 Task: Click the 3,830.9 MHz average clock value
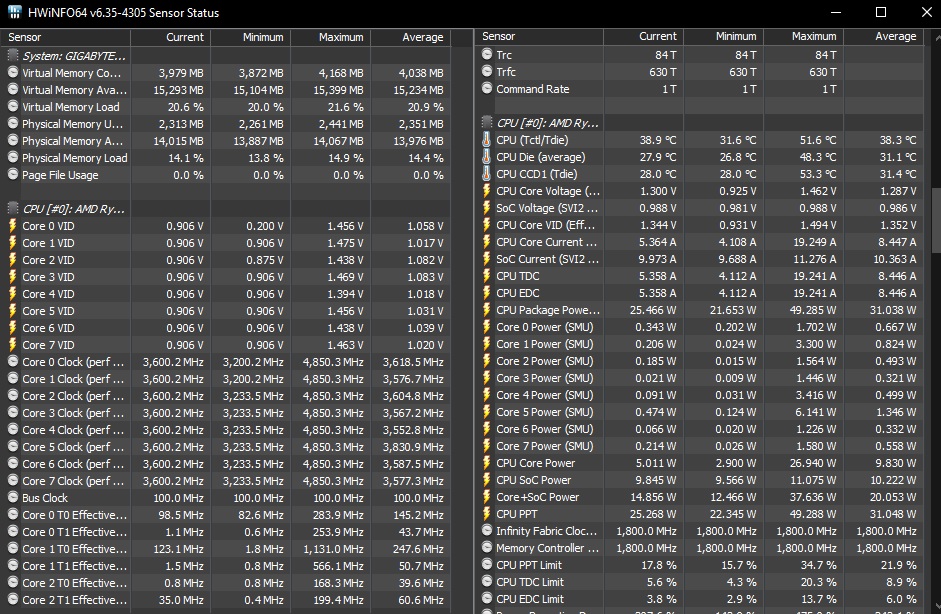[x=413, y=447]
